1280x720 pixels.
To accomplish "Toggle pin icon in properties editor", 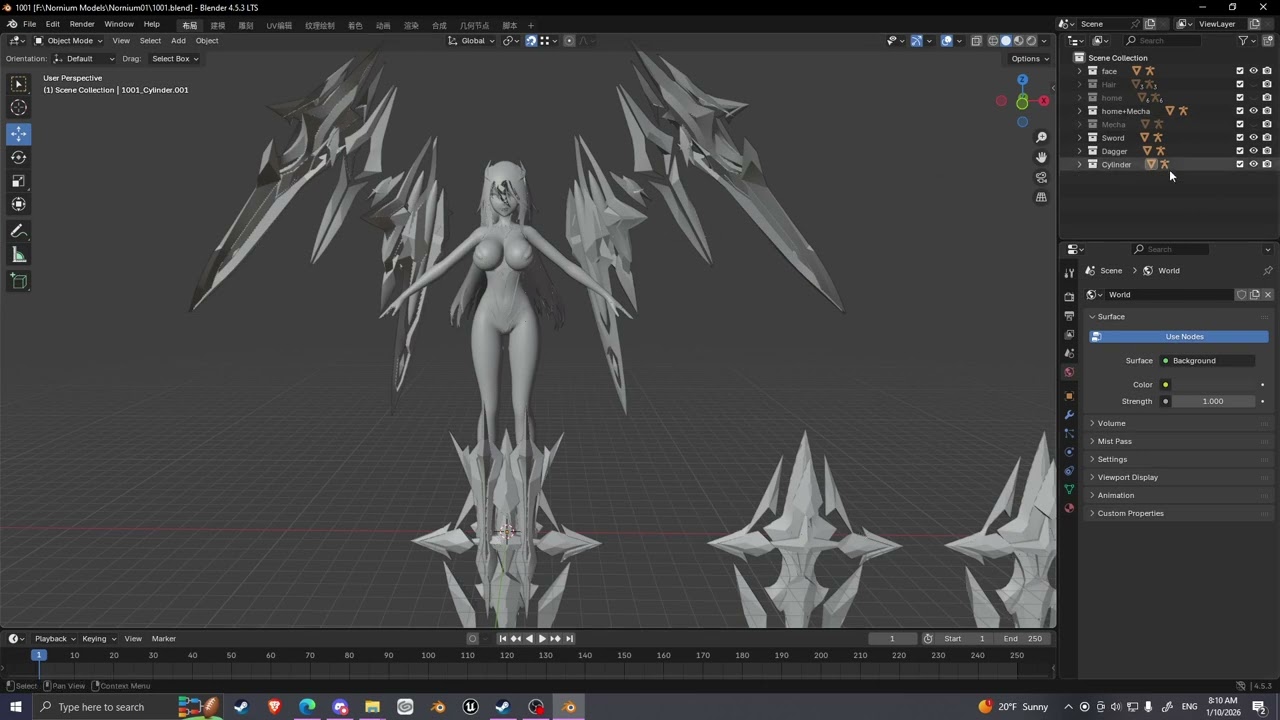I will 1267,271.
